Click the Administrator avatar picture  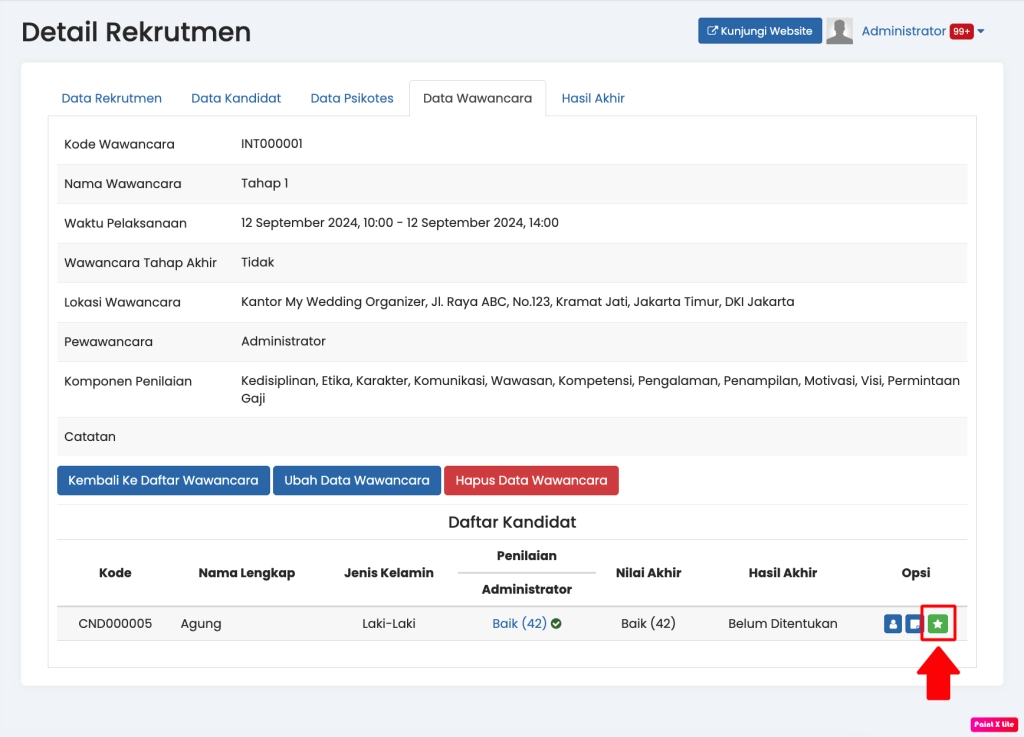pos(840,31)
